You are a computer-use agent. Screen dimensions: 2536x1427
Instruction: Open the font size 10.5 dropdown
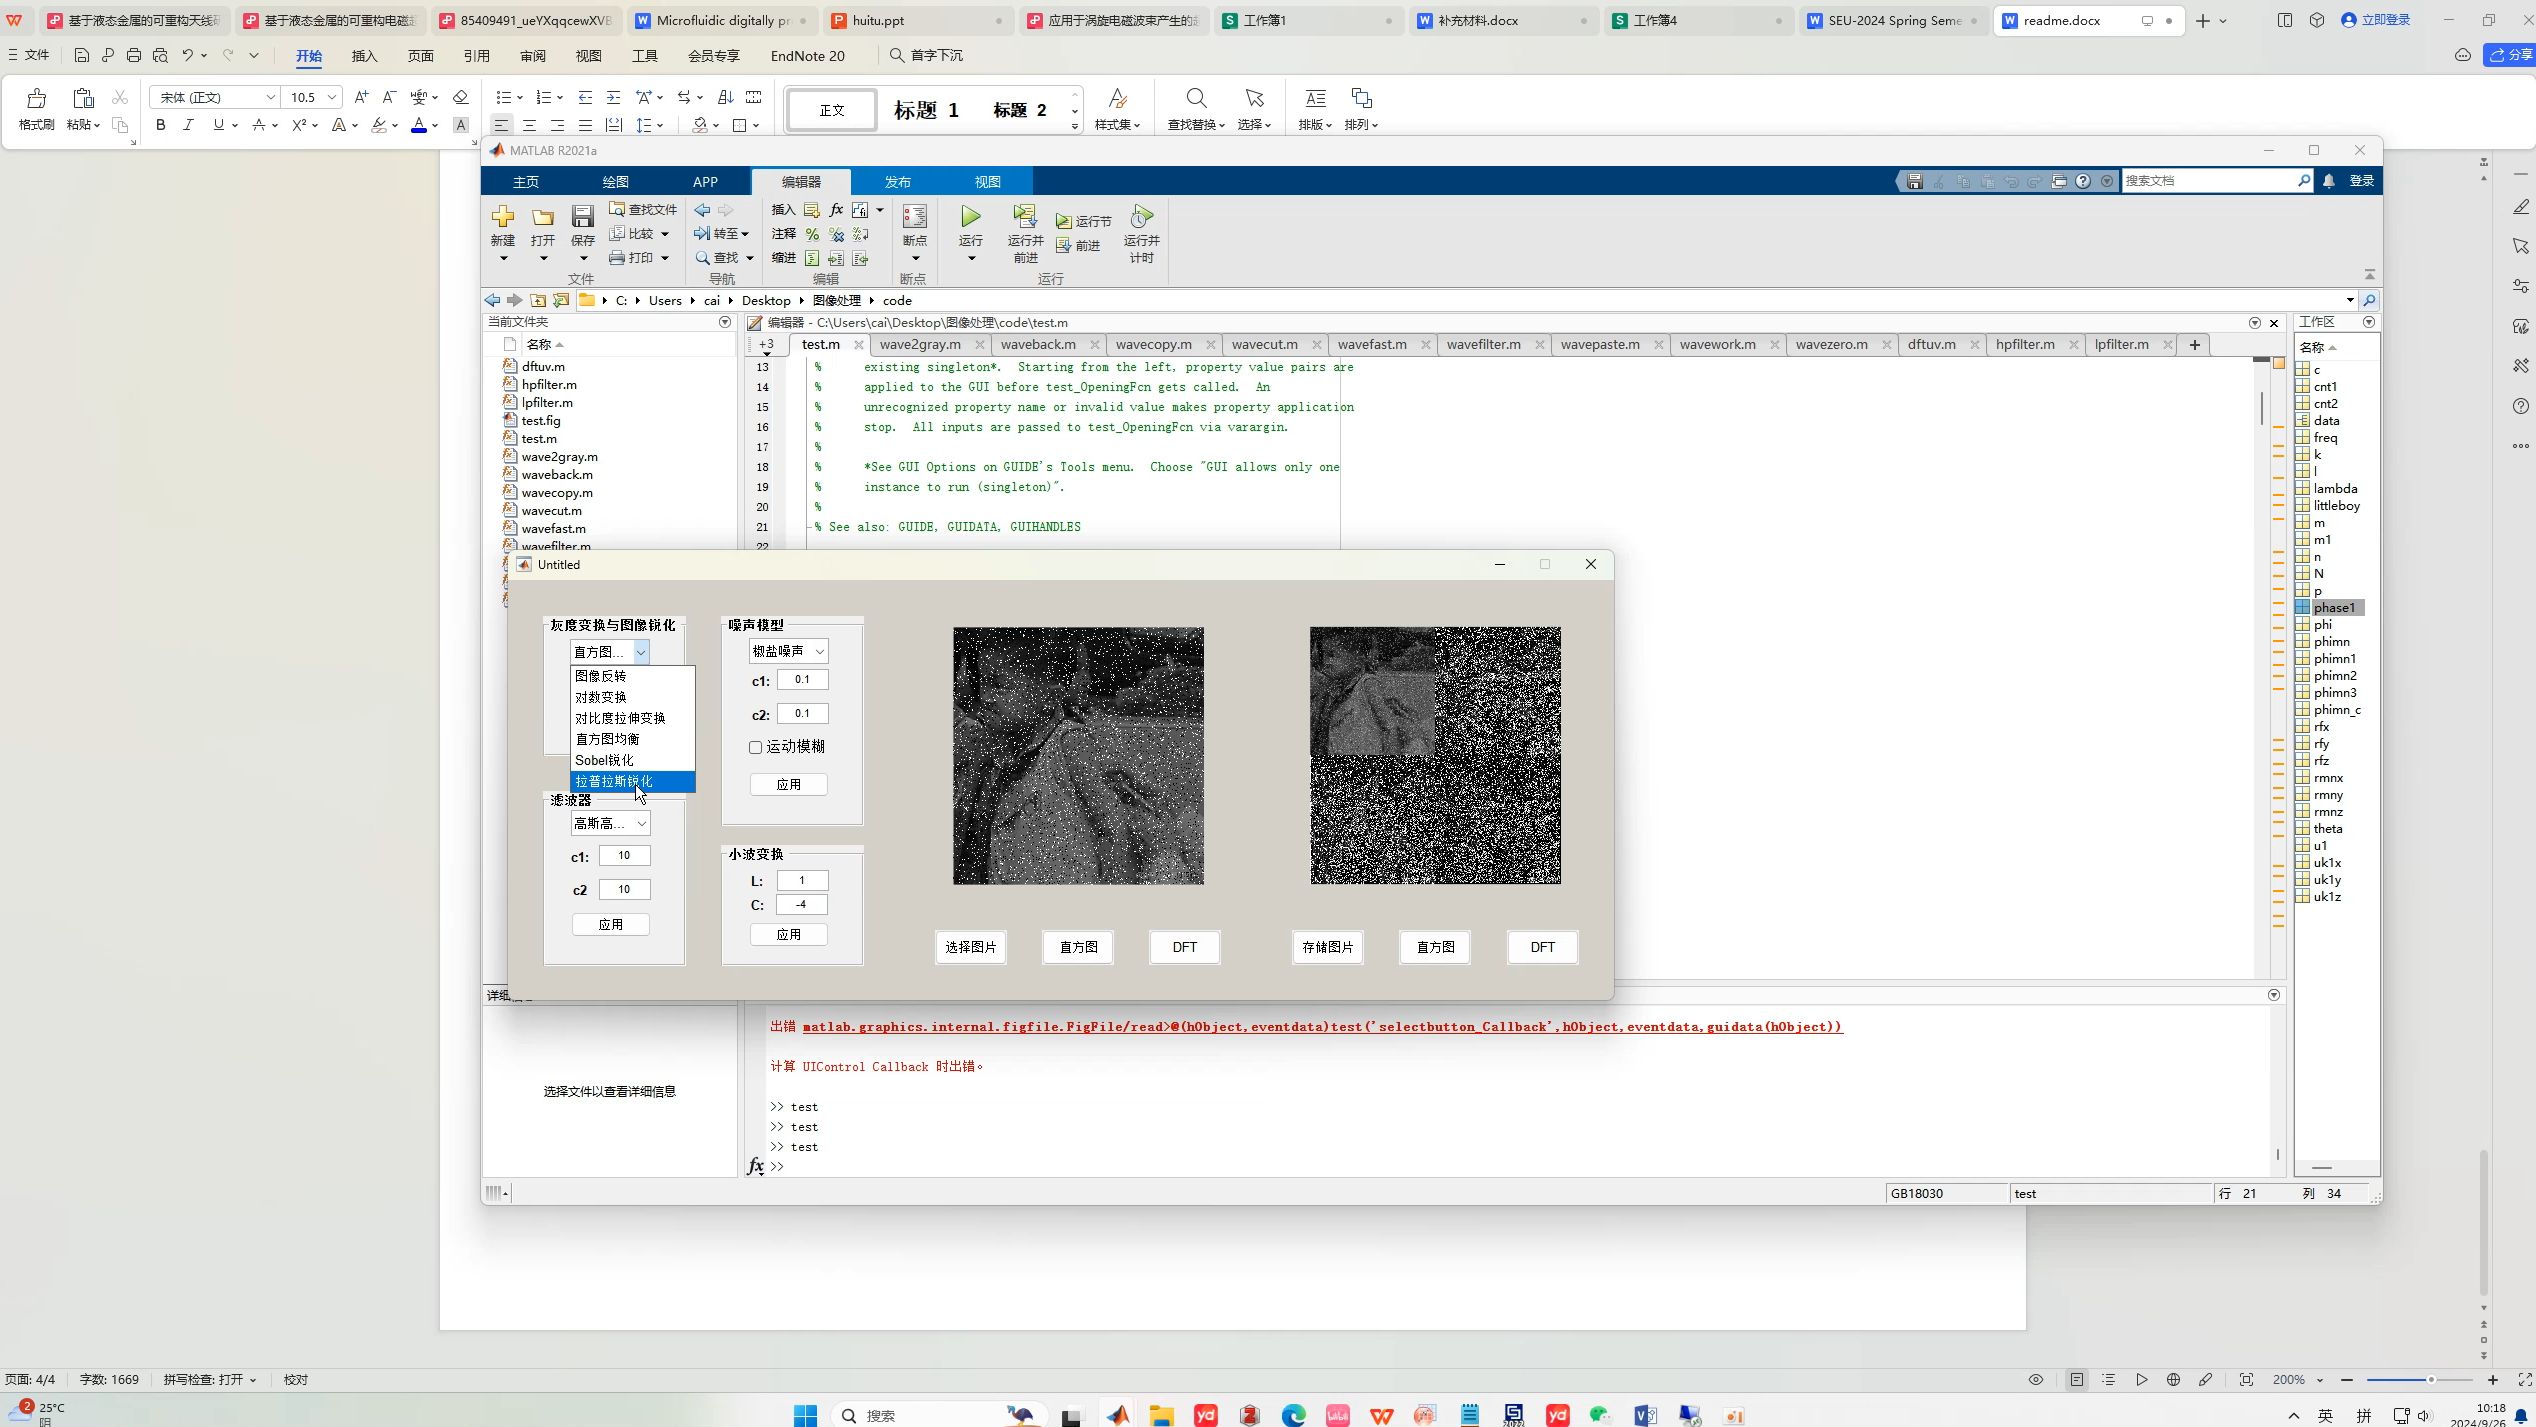(x=331, y=97)
